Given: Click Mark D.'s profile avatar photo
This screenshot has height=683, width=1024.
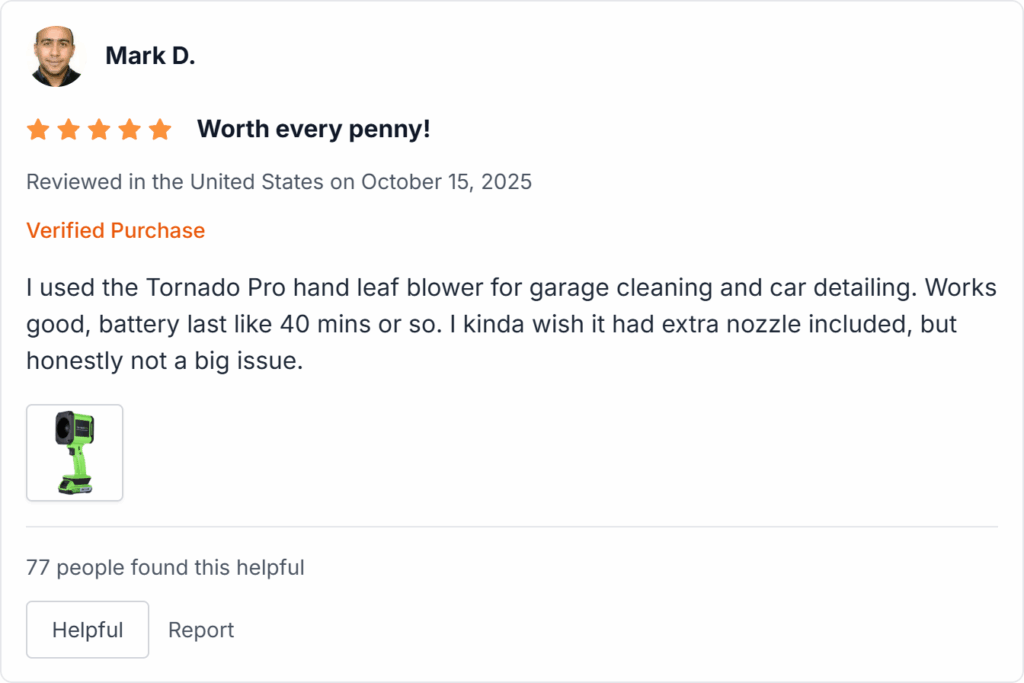Looking at the screenshot, I should 56,56.
